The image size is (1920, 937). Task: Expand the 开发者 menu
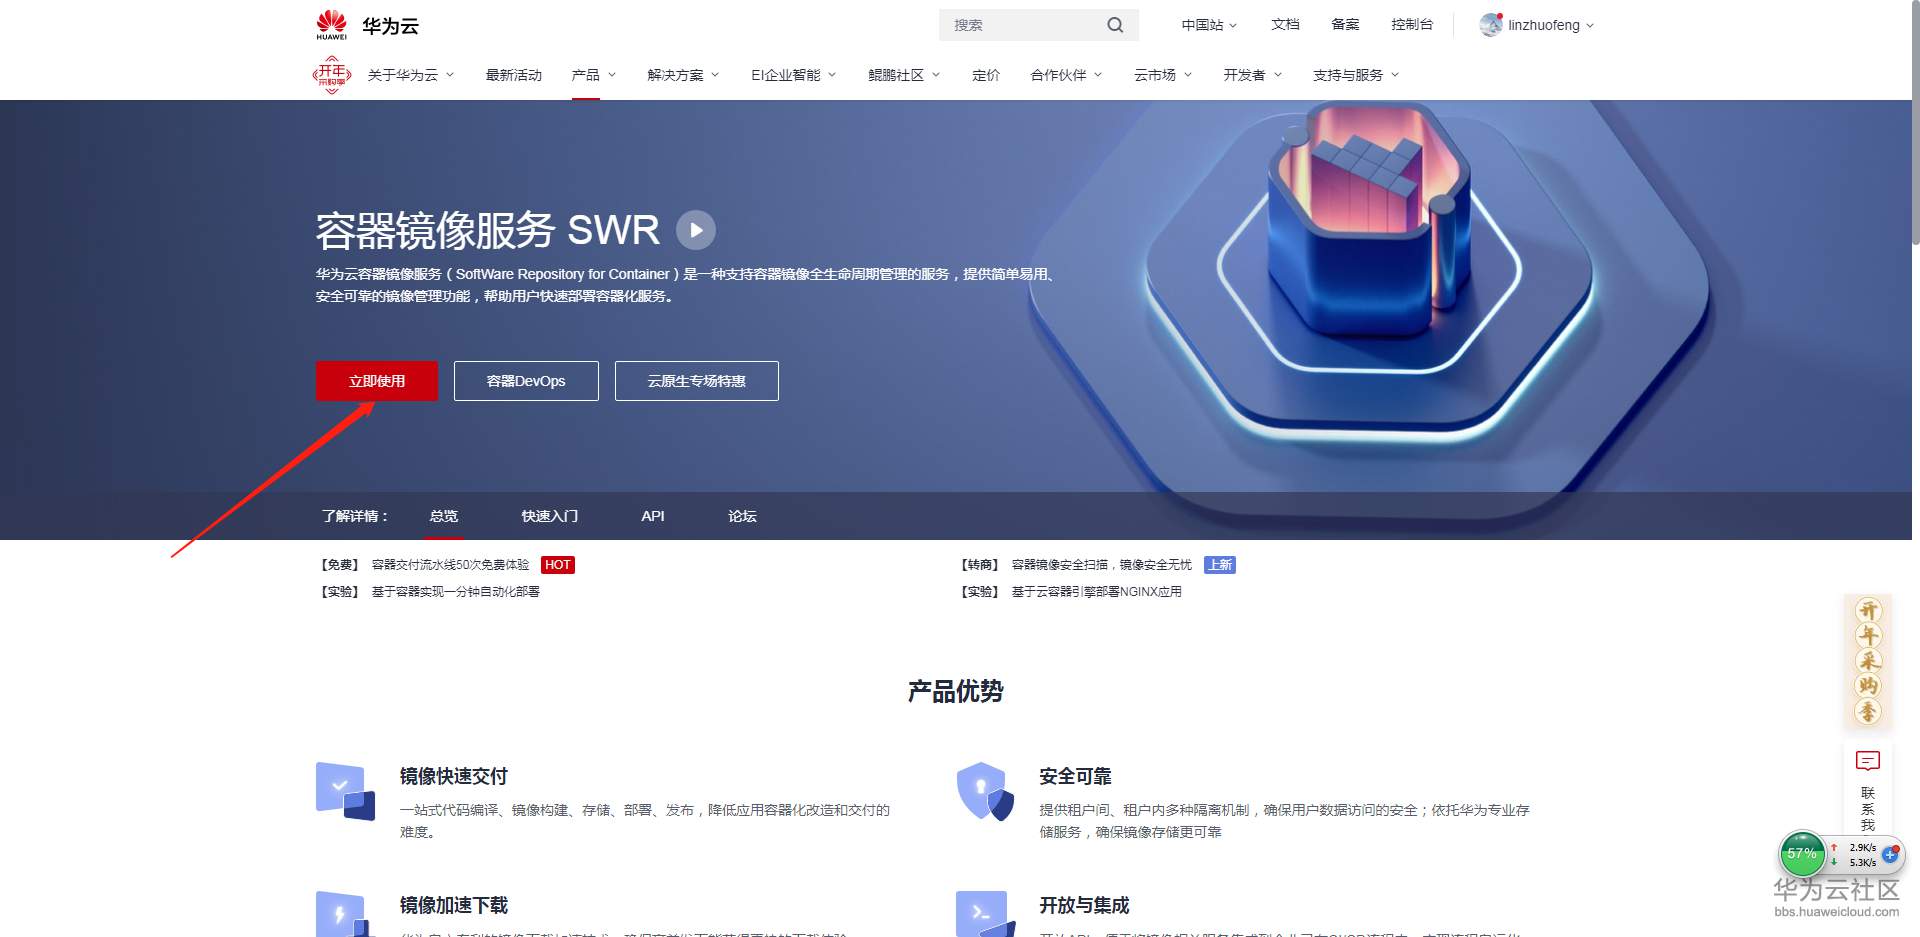coord(1252,75)
